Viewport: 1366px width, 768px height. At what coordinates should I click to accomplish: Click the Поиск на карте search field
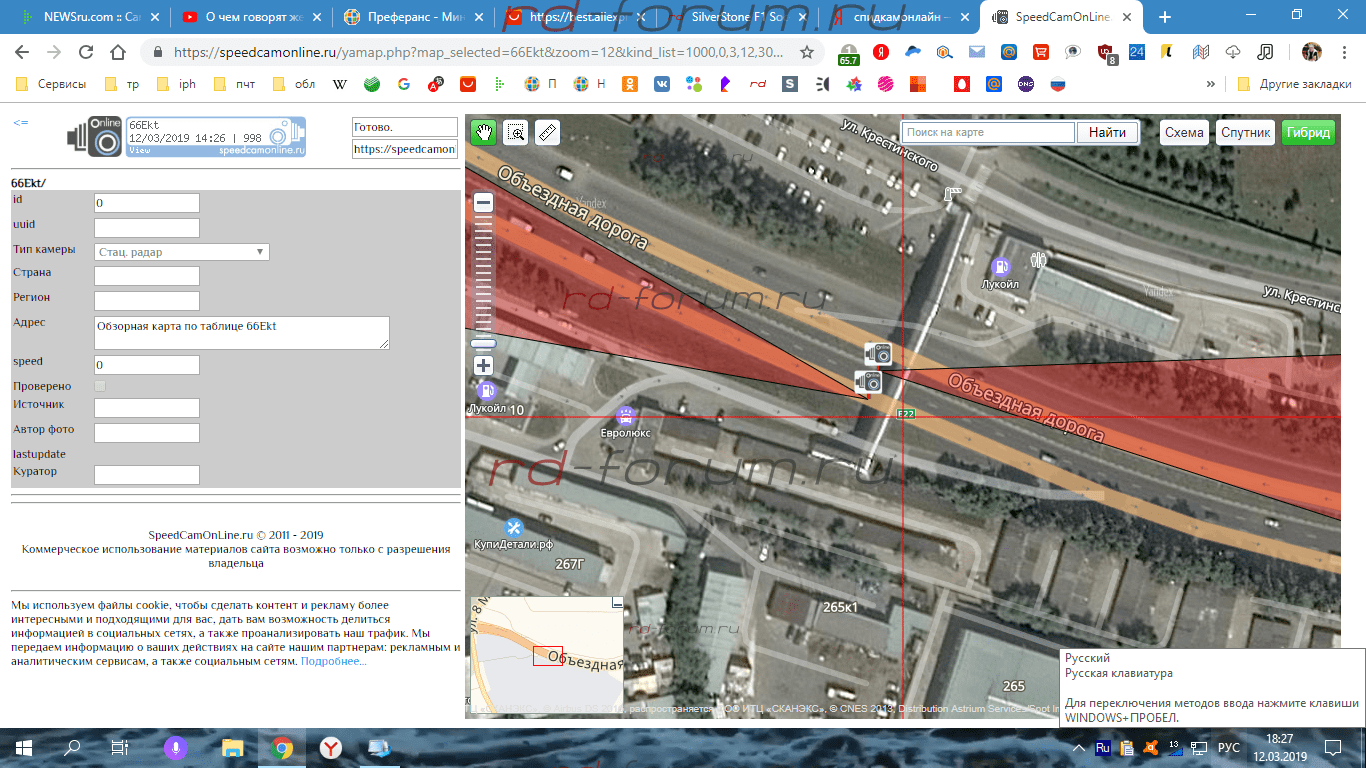pos(987,133)
